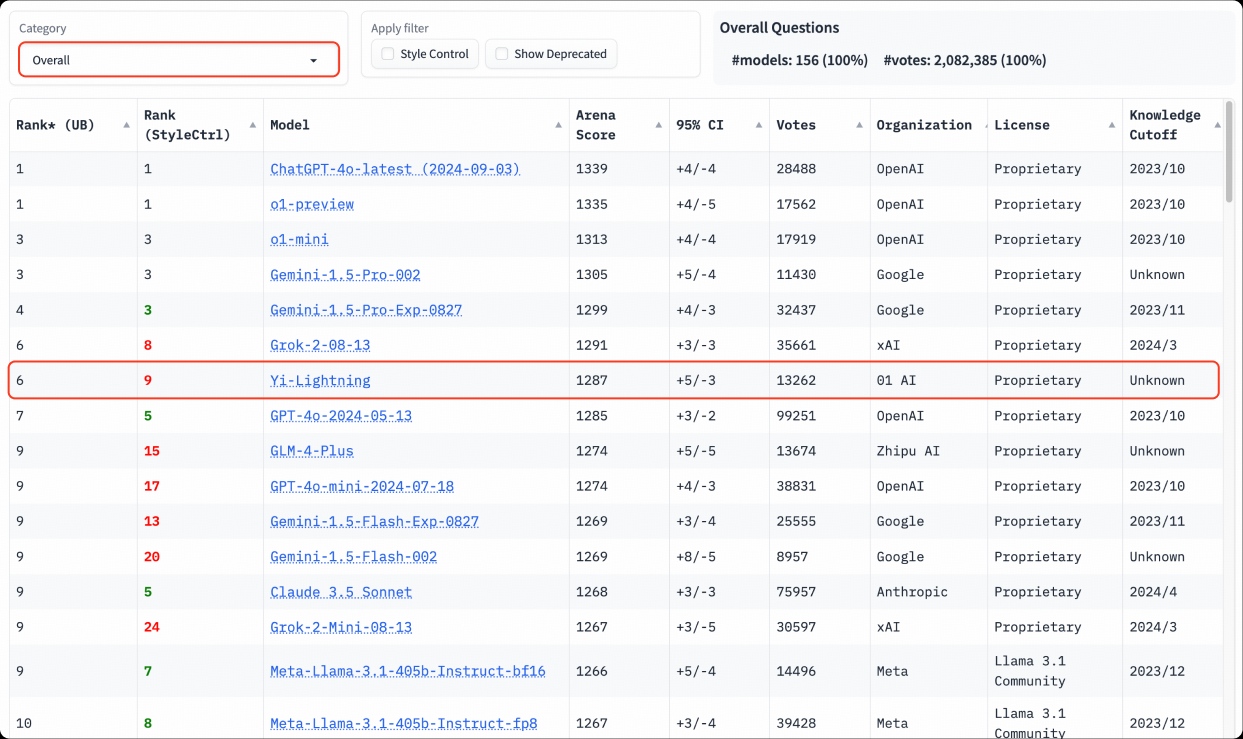Sort the Model column using its arrows

(x=558, y=125)
